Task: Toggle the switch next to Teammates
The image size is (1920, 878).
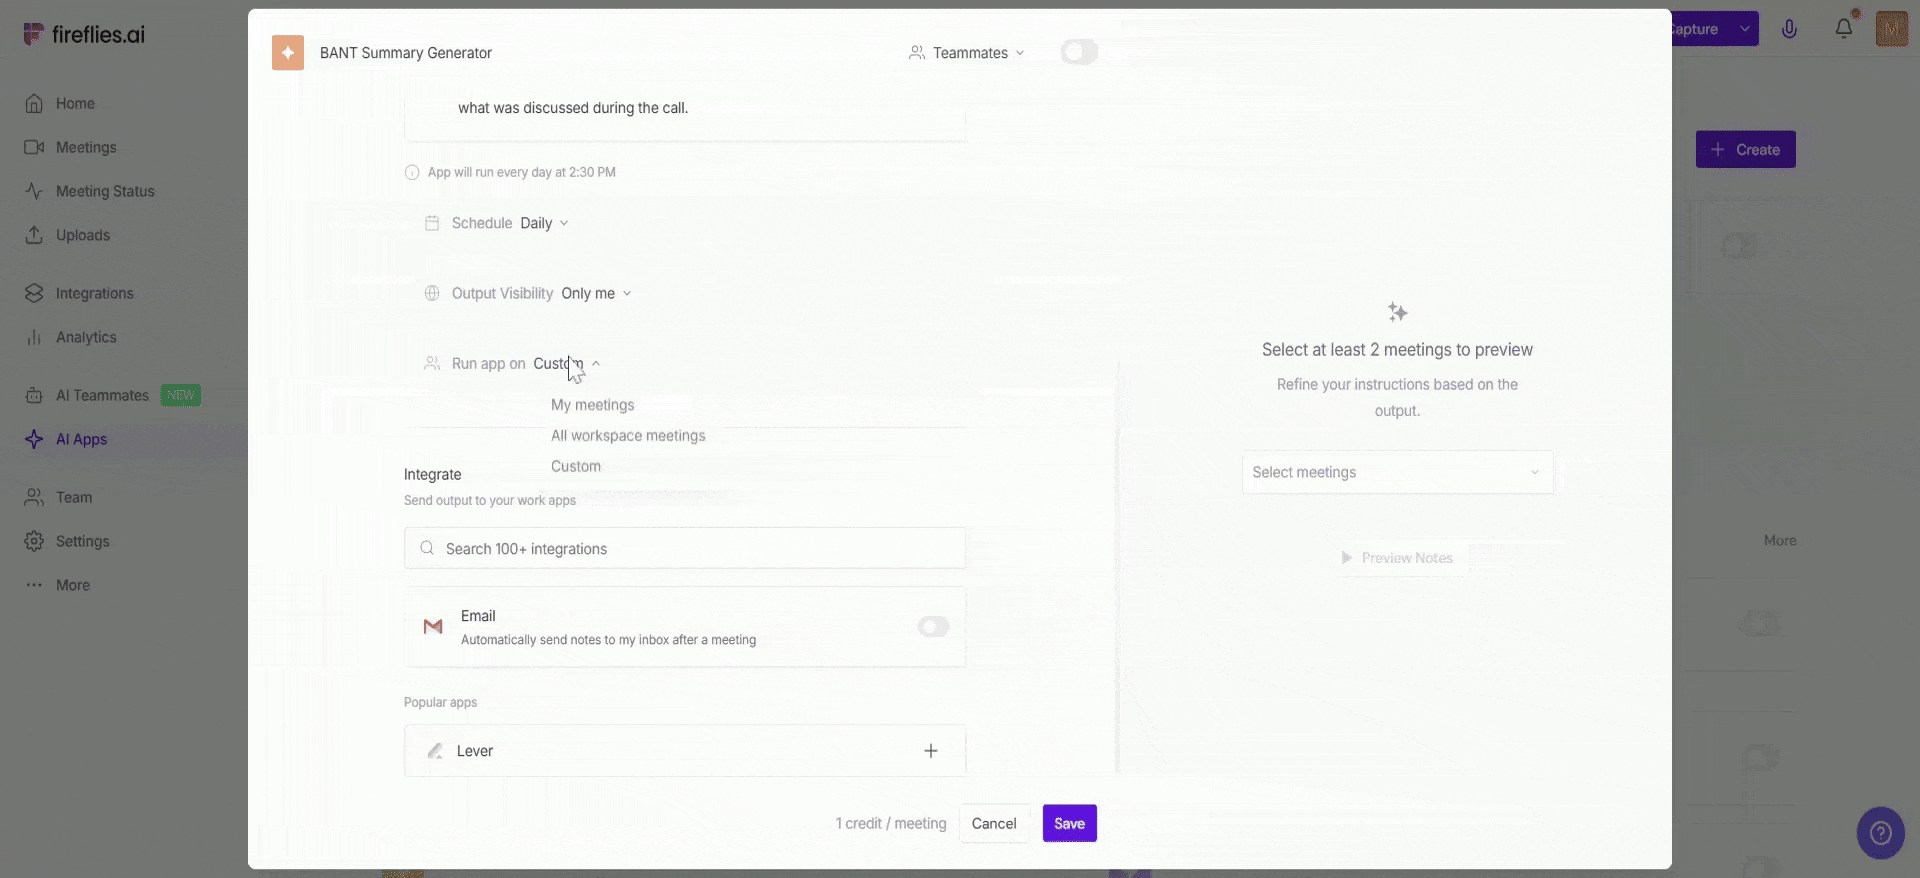Action: tap(1079, 52)
